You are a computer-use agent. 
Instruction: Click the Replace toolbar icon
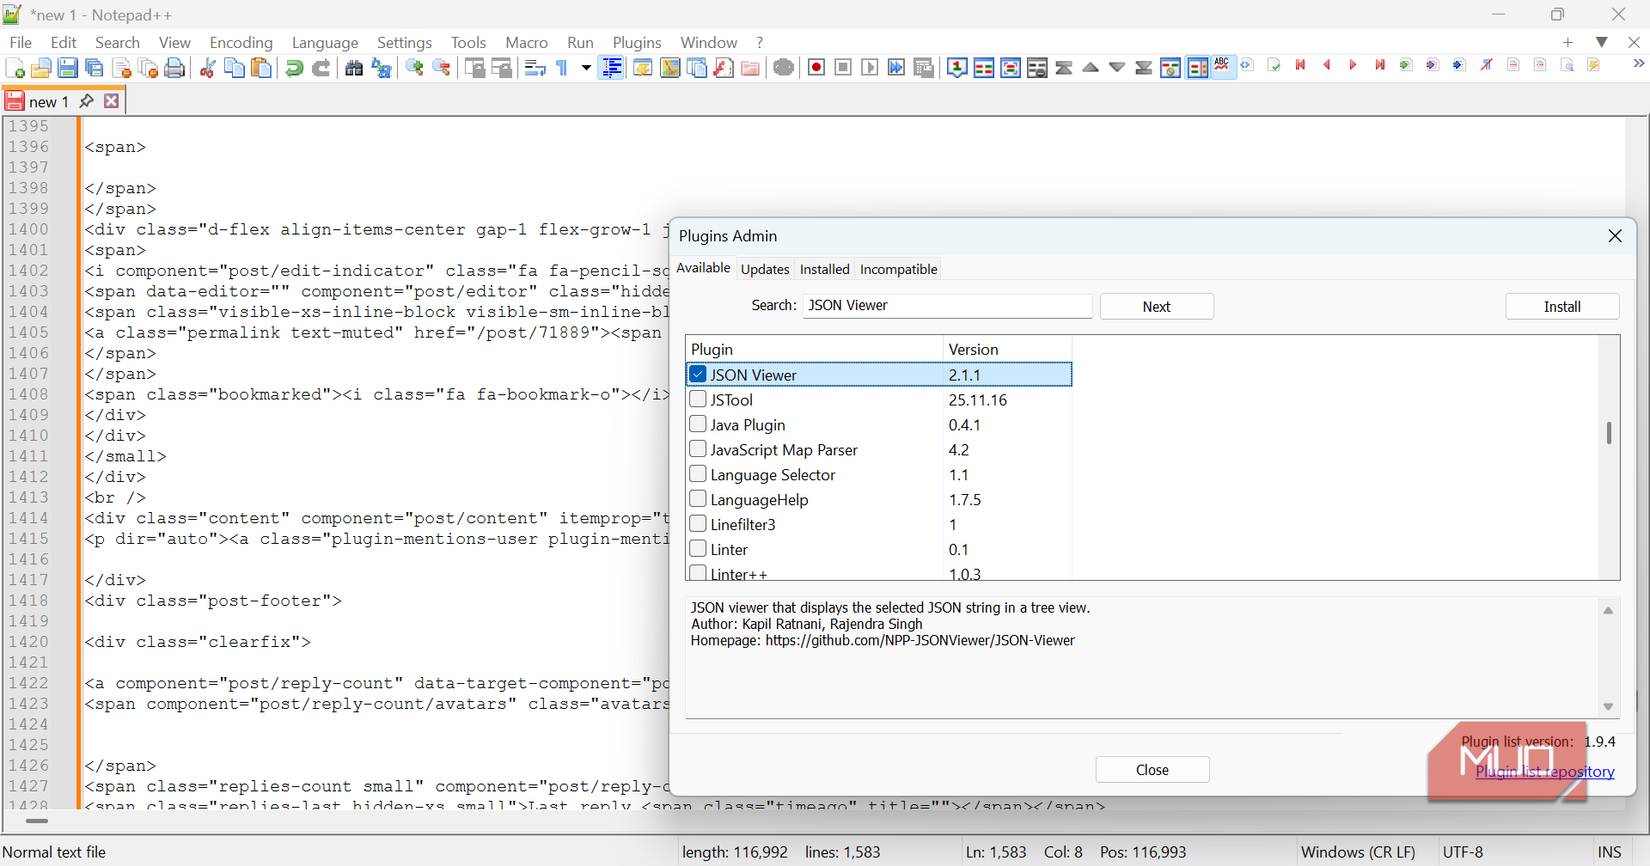click(x=381, y=68)
